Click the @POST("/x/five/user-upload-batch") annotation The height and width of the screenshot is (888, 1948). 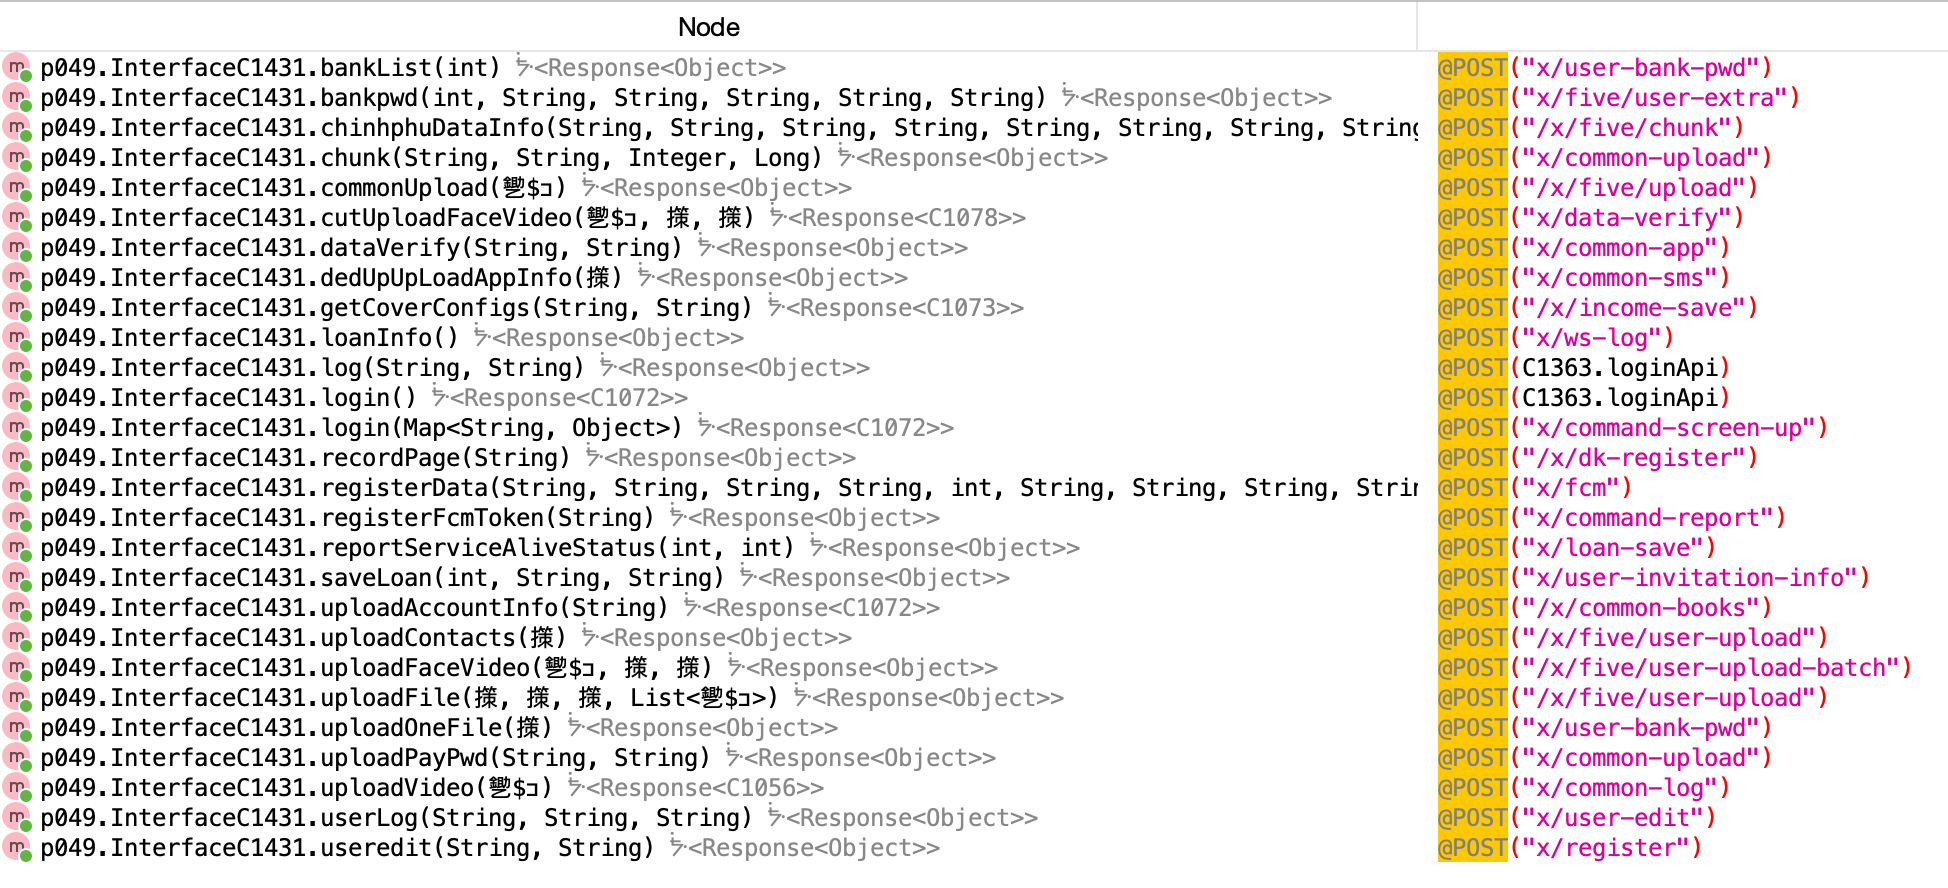pyautogui.click(x=1675, y=668)
